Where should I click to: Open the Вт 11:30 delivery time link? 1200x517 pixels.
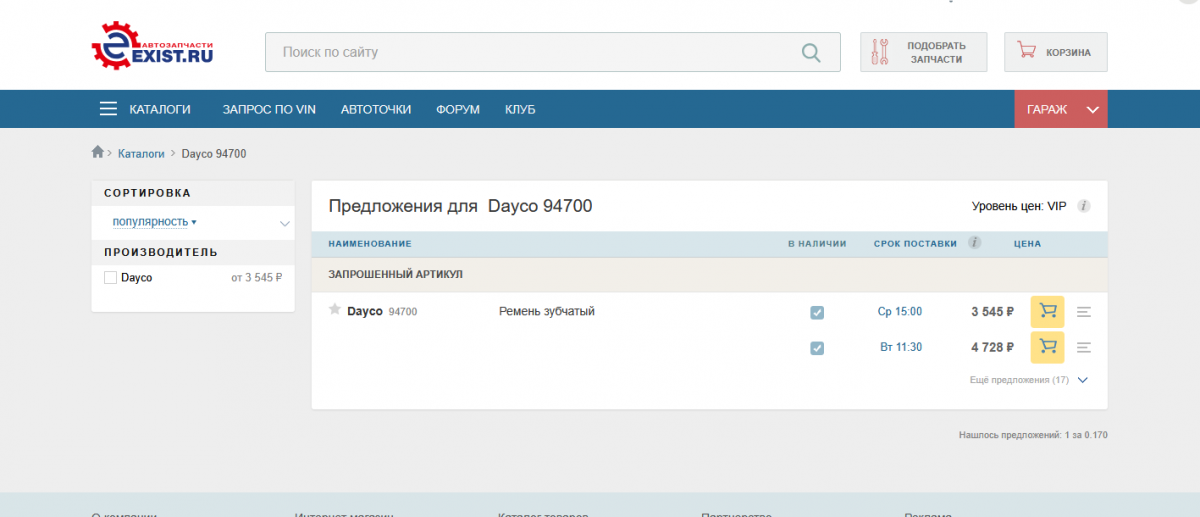coord(901,347)
